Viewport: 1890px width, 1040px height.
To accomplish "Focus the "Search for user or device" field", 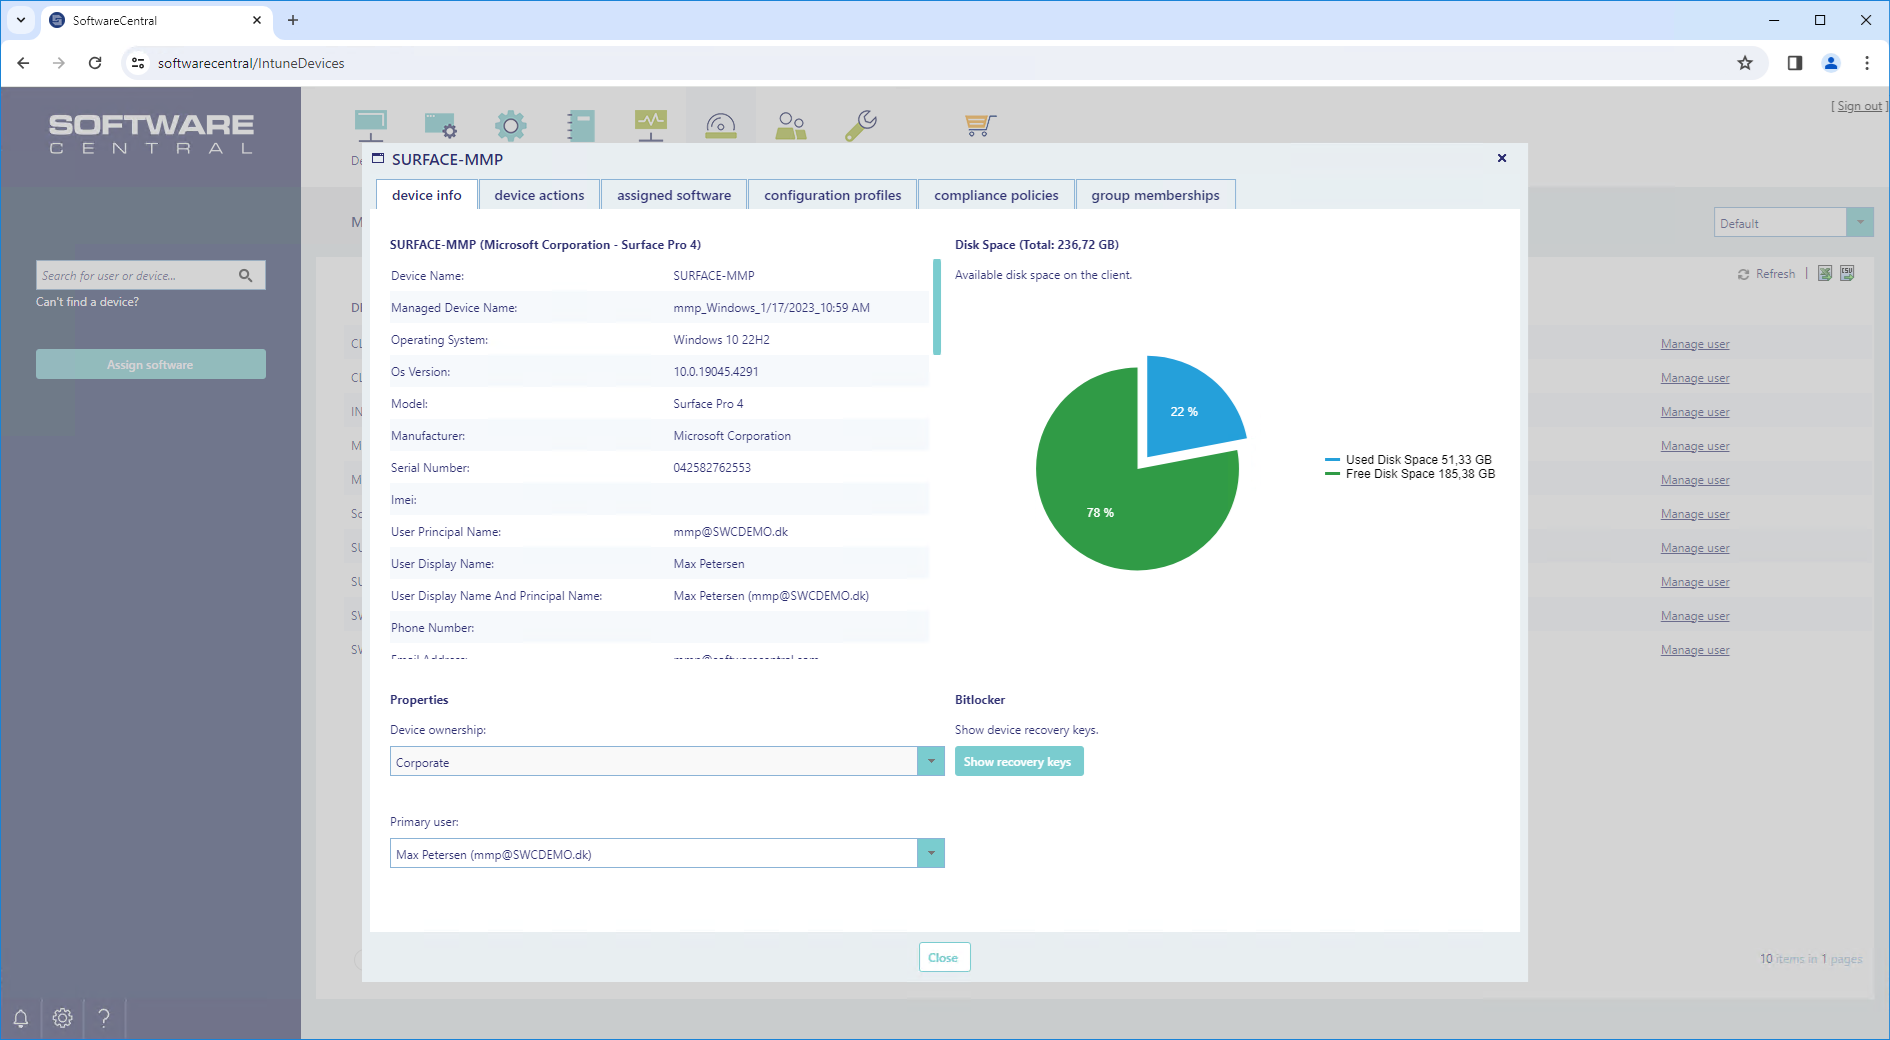I will click(x=135, y=276).
